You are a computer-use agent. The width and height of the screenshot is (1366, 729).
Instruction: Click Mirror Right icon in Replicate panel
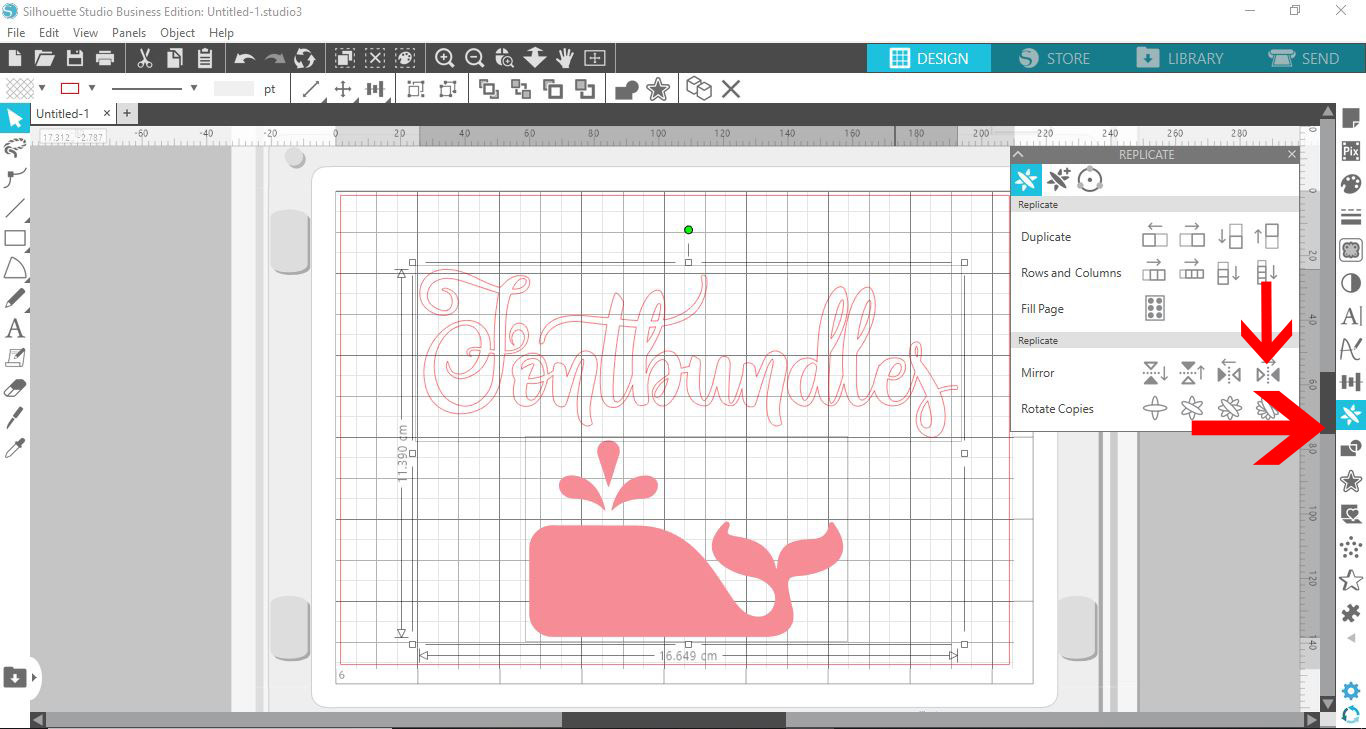(x=1268, y=373)
